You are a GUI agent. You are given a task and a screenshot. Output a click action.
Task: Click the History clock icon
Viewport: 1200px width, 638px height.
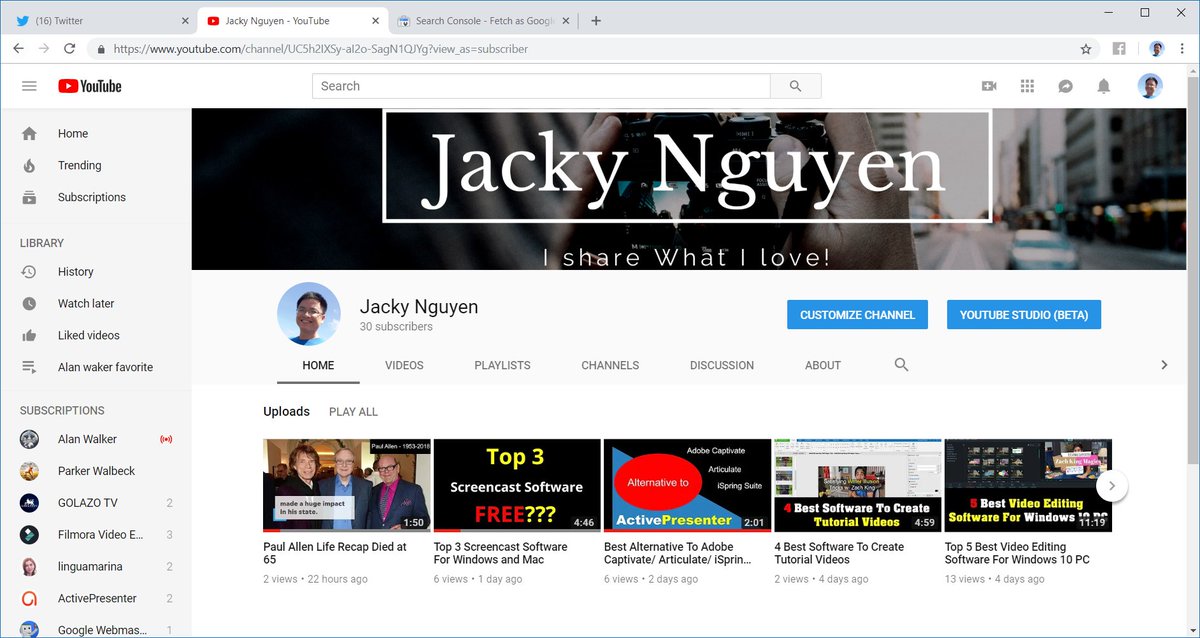click(29, 271)
